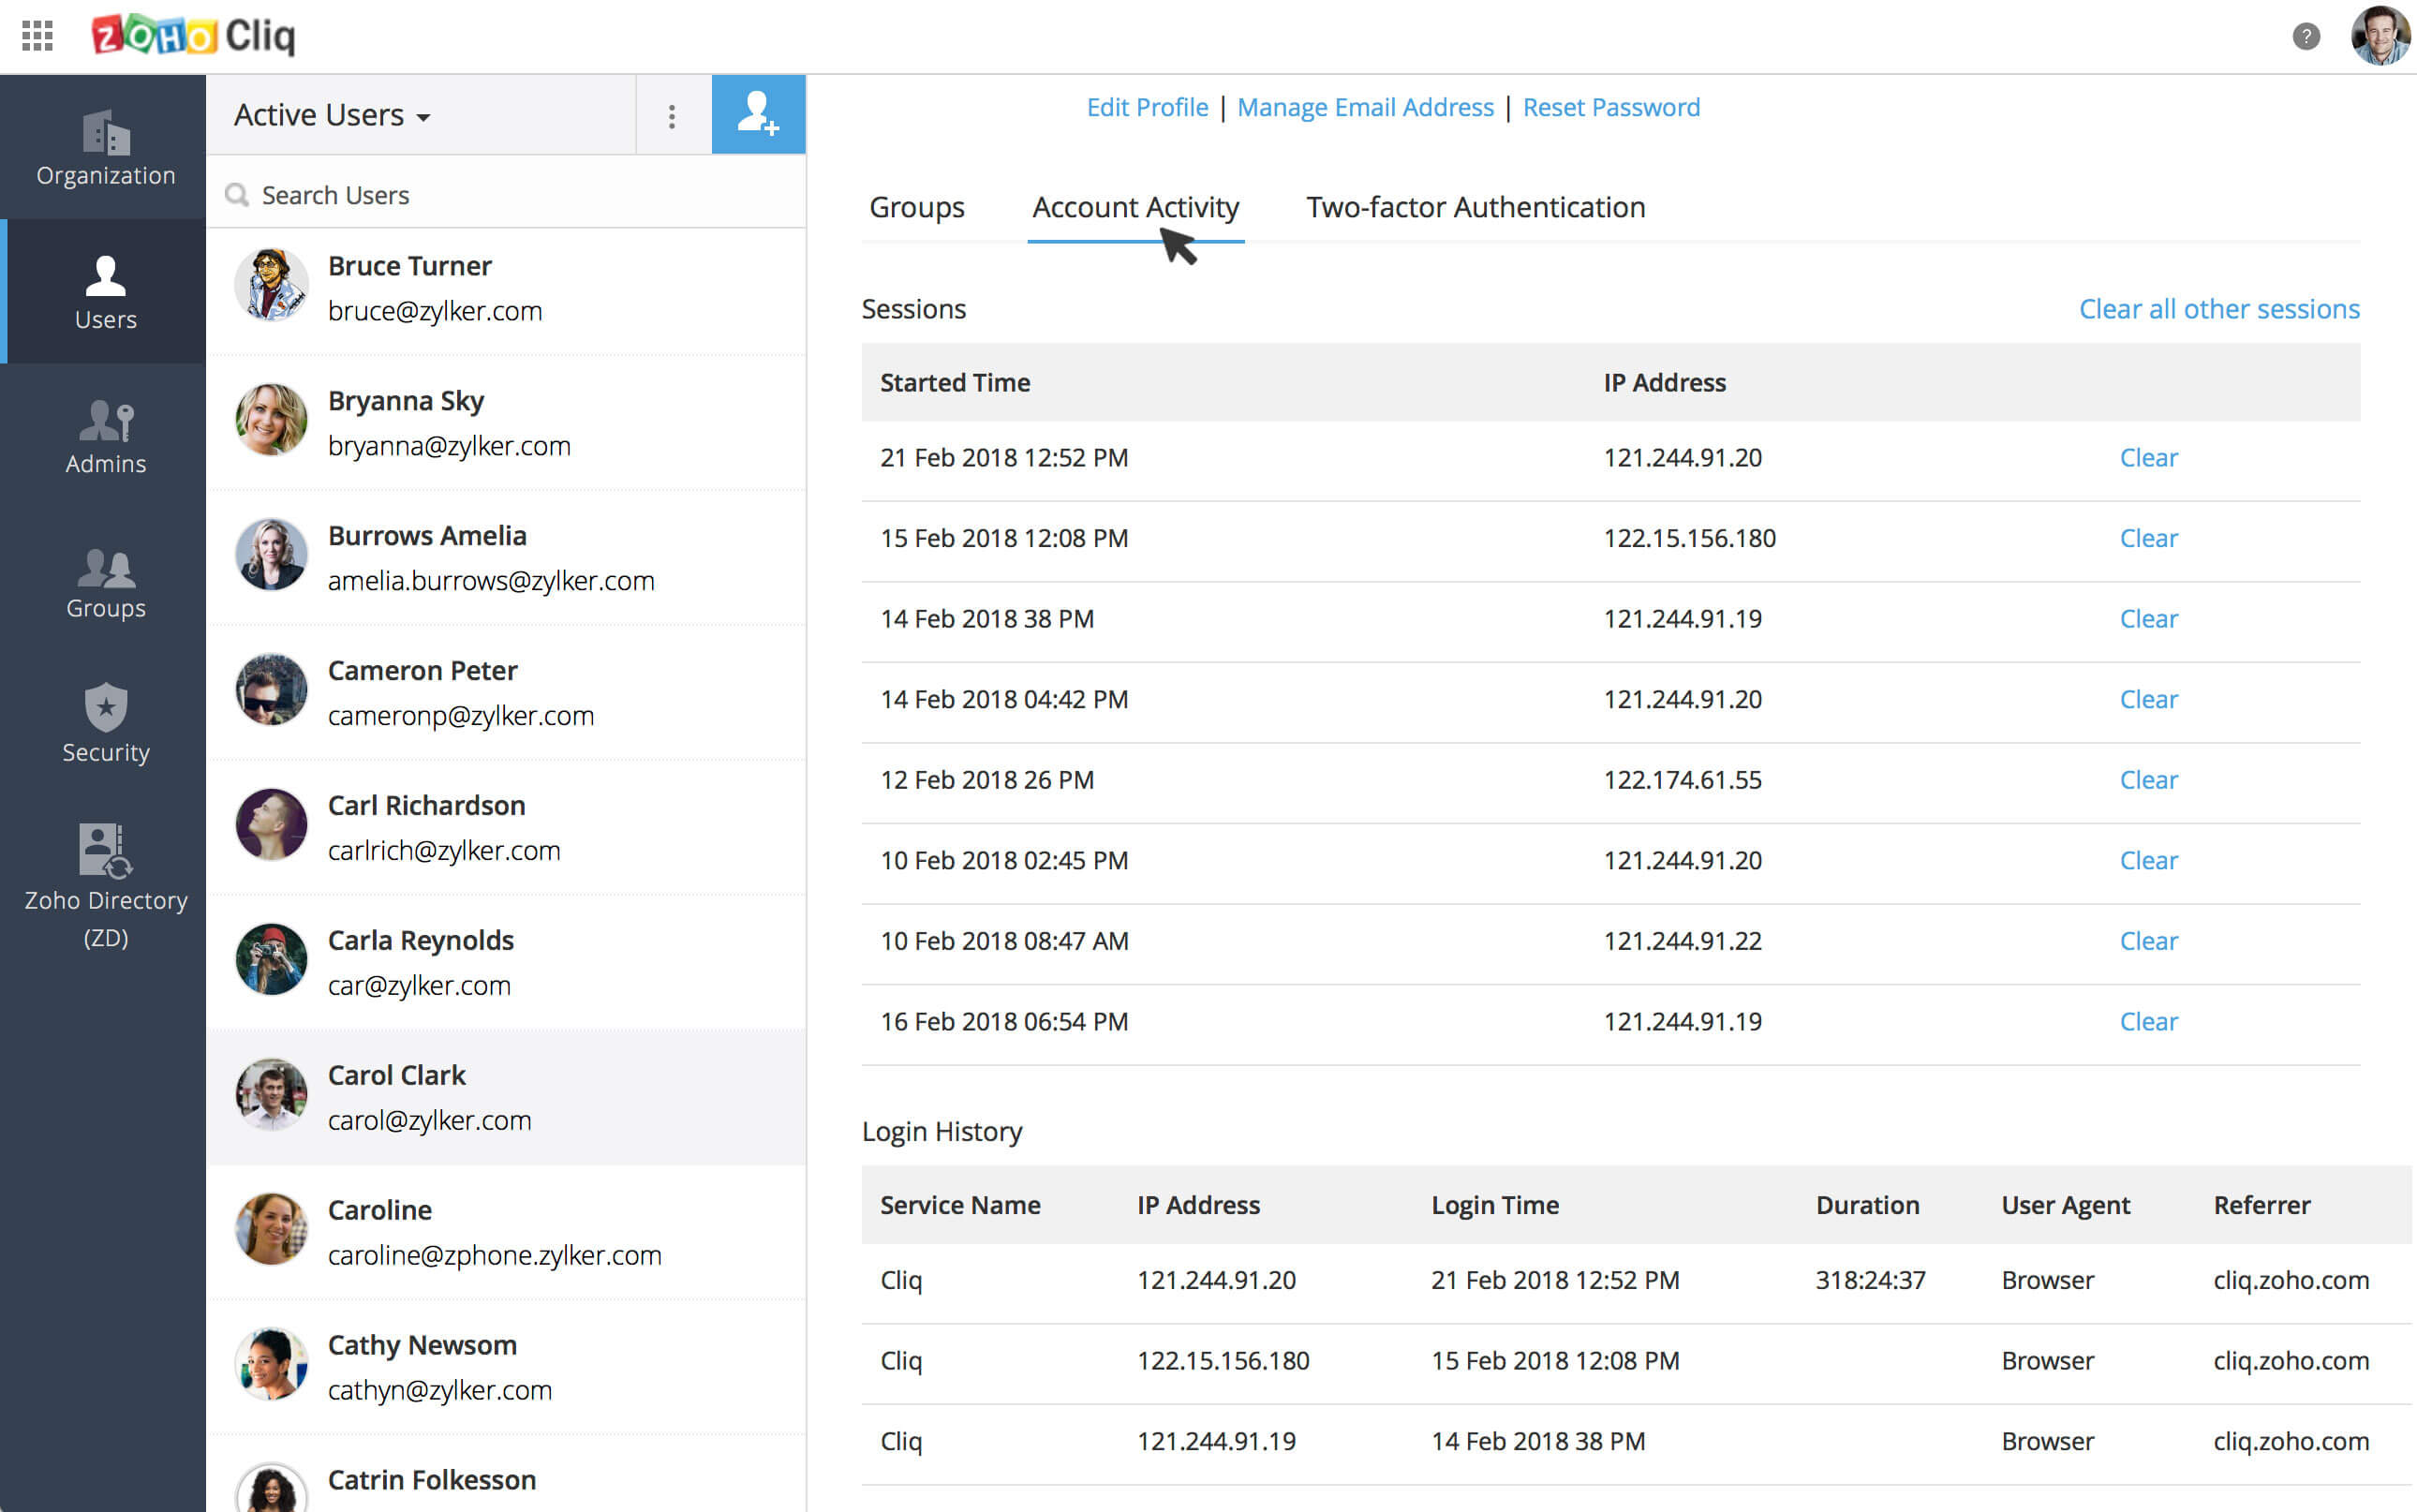
Task: Open the Security sidebar section
Action: [106, 724]
